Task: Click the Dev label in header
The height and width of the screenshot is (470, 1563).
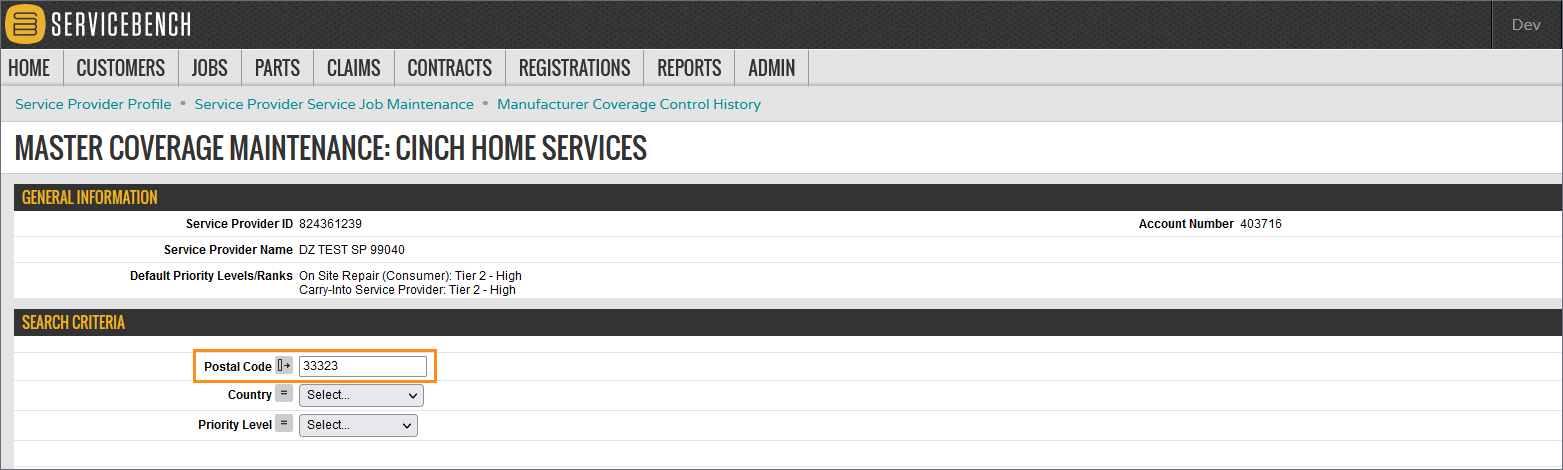Action: point(1526,25)
